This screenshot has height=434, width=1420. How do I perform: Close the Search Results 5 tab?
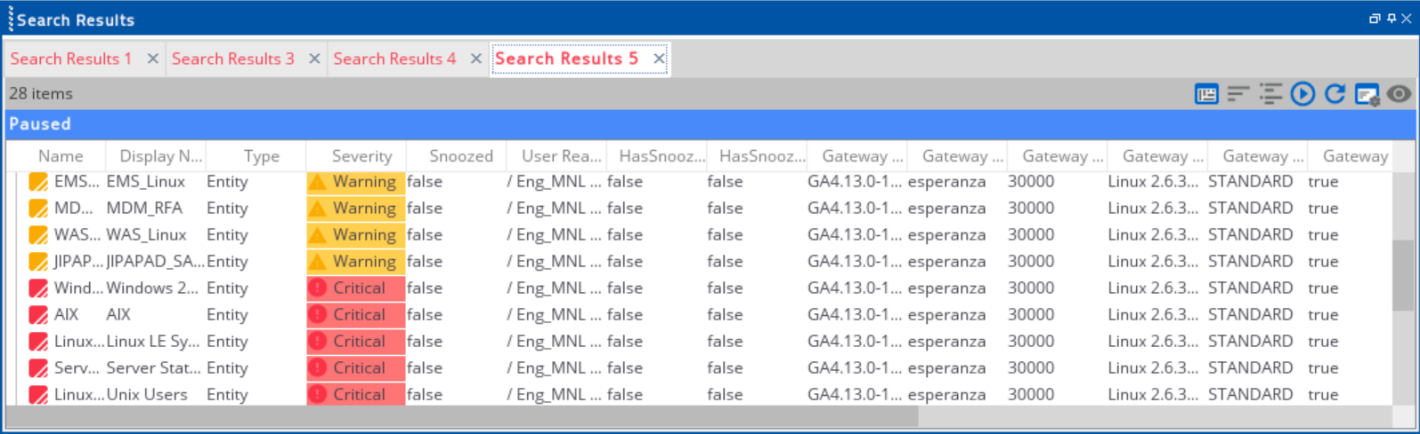pyautogui.click(x=659, y=59)
